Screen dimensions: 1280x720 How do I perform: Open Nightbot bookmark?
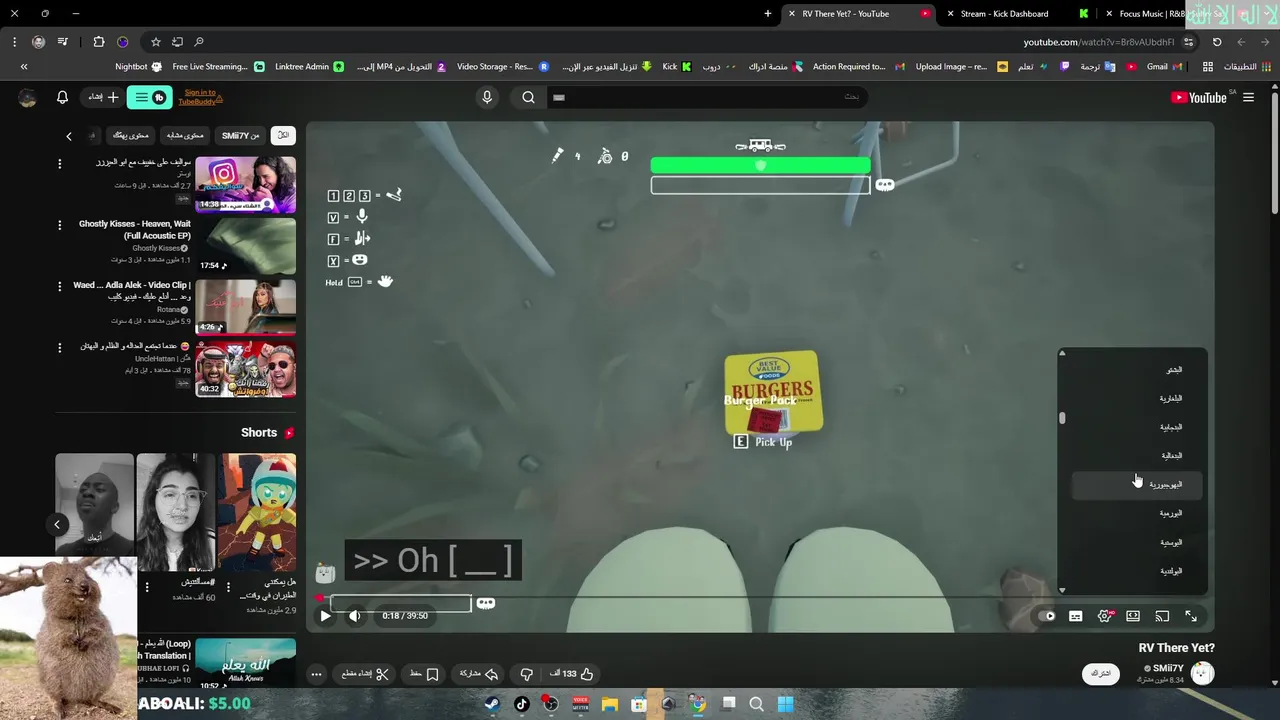[x=138, y=67]
